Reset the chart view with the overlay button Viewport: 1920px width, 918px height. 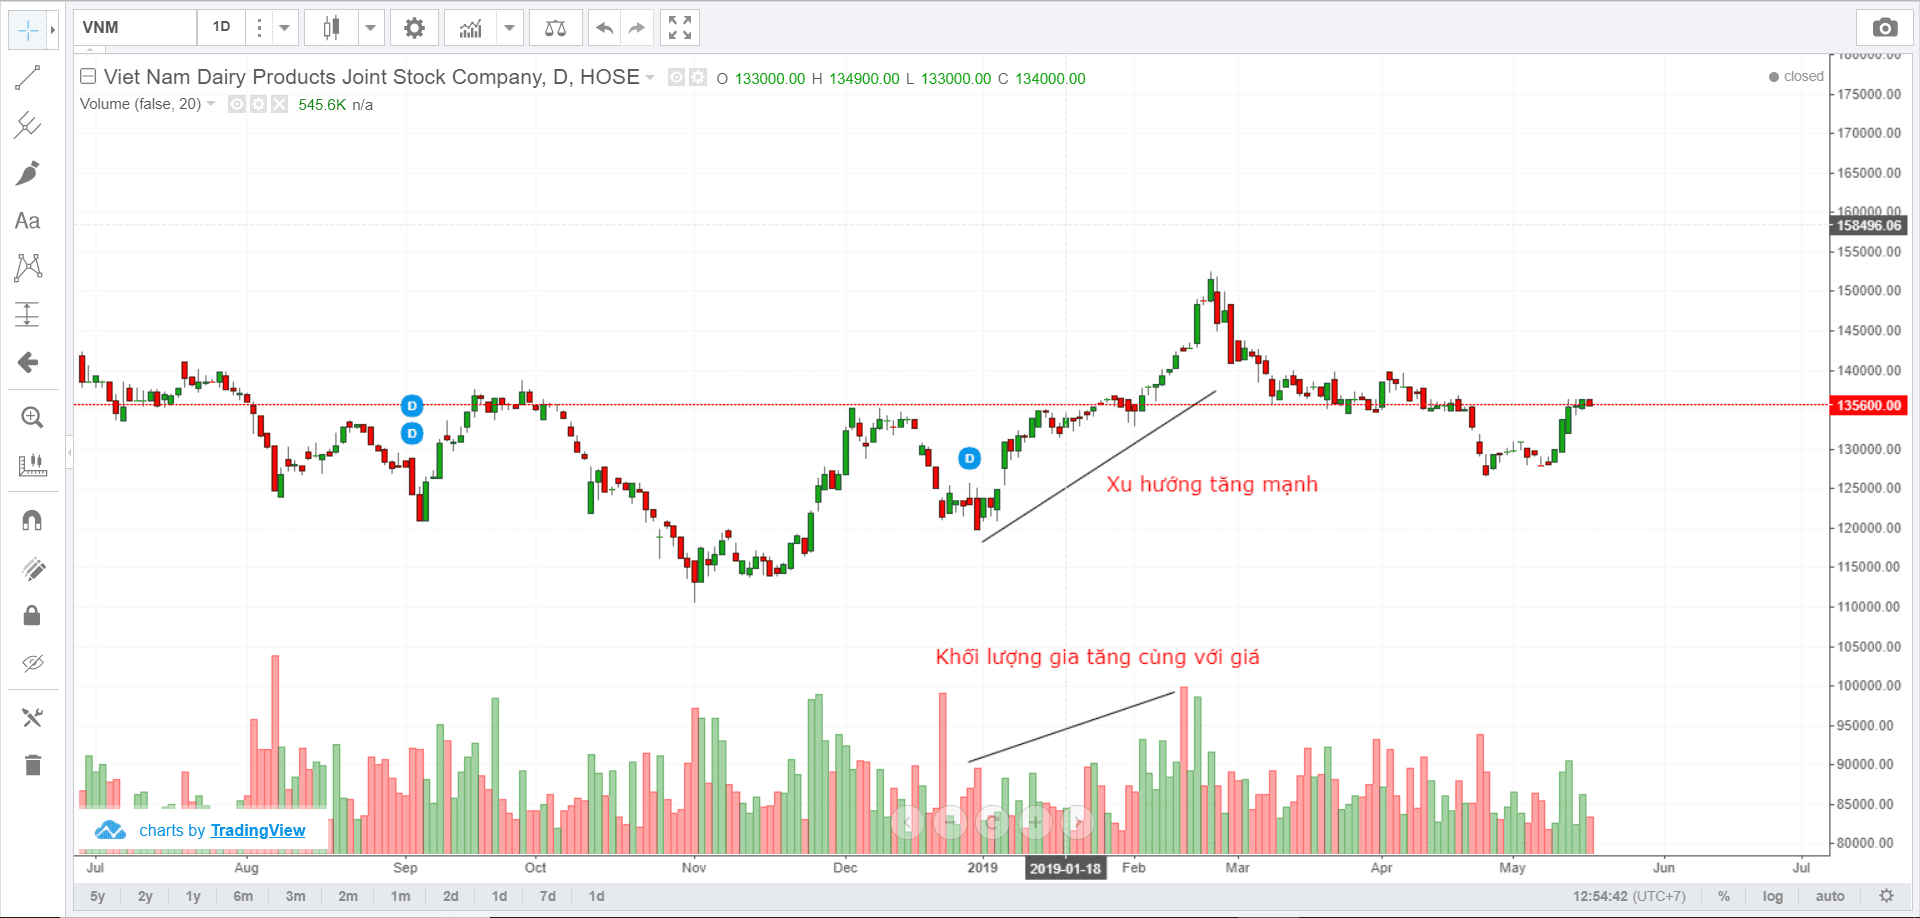(993, 822)
